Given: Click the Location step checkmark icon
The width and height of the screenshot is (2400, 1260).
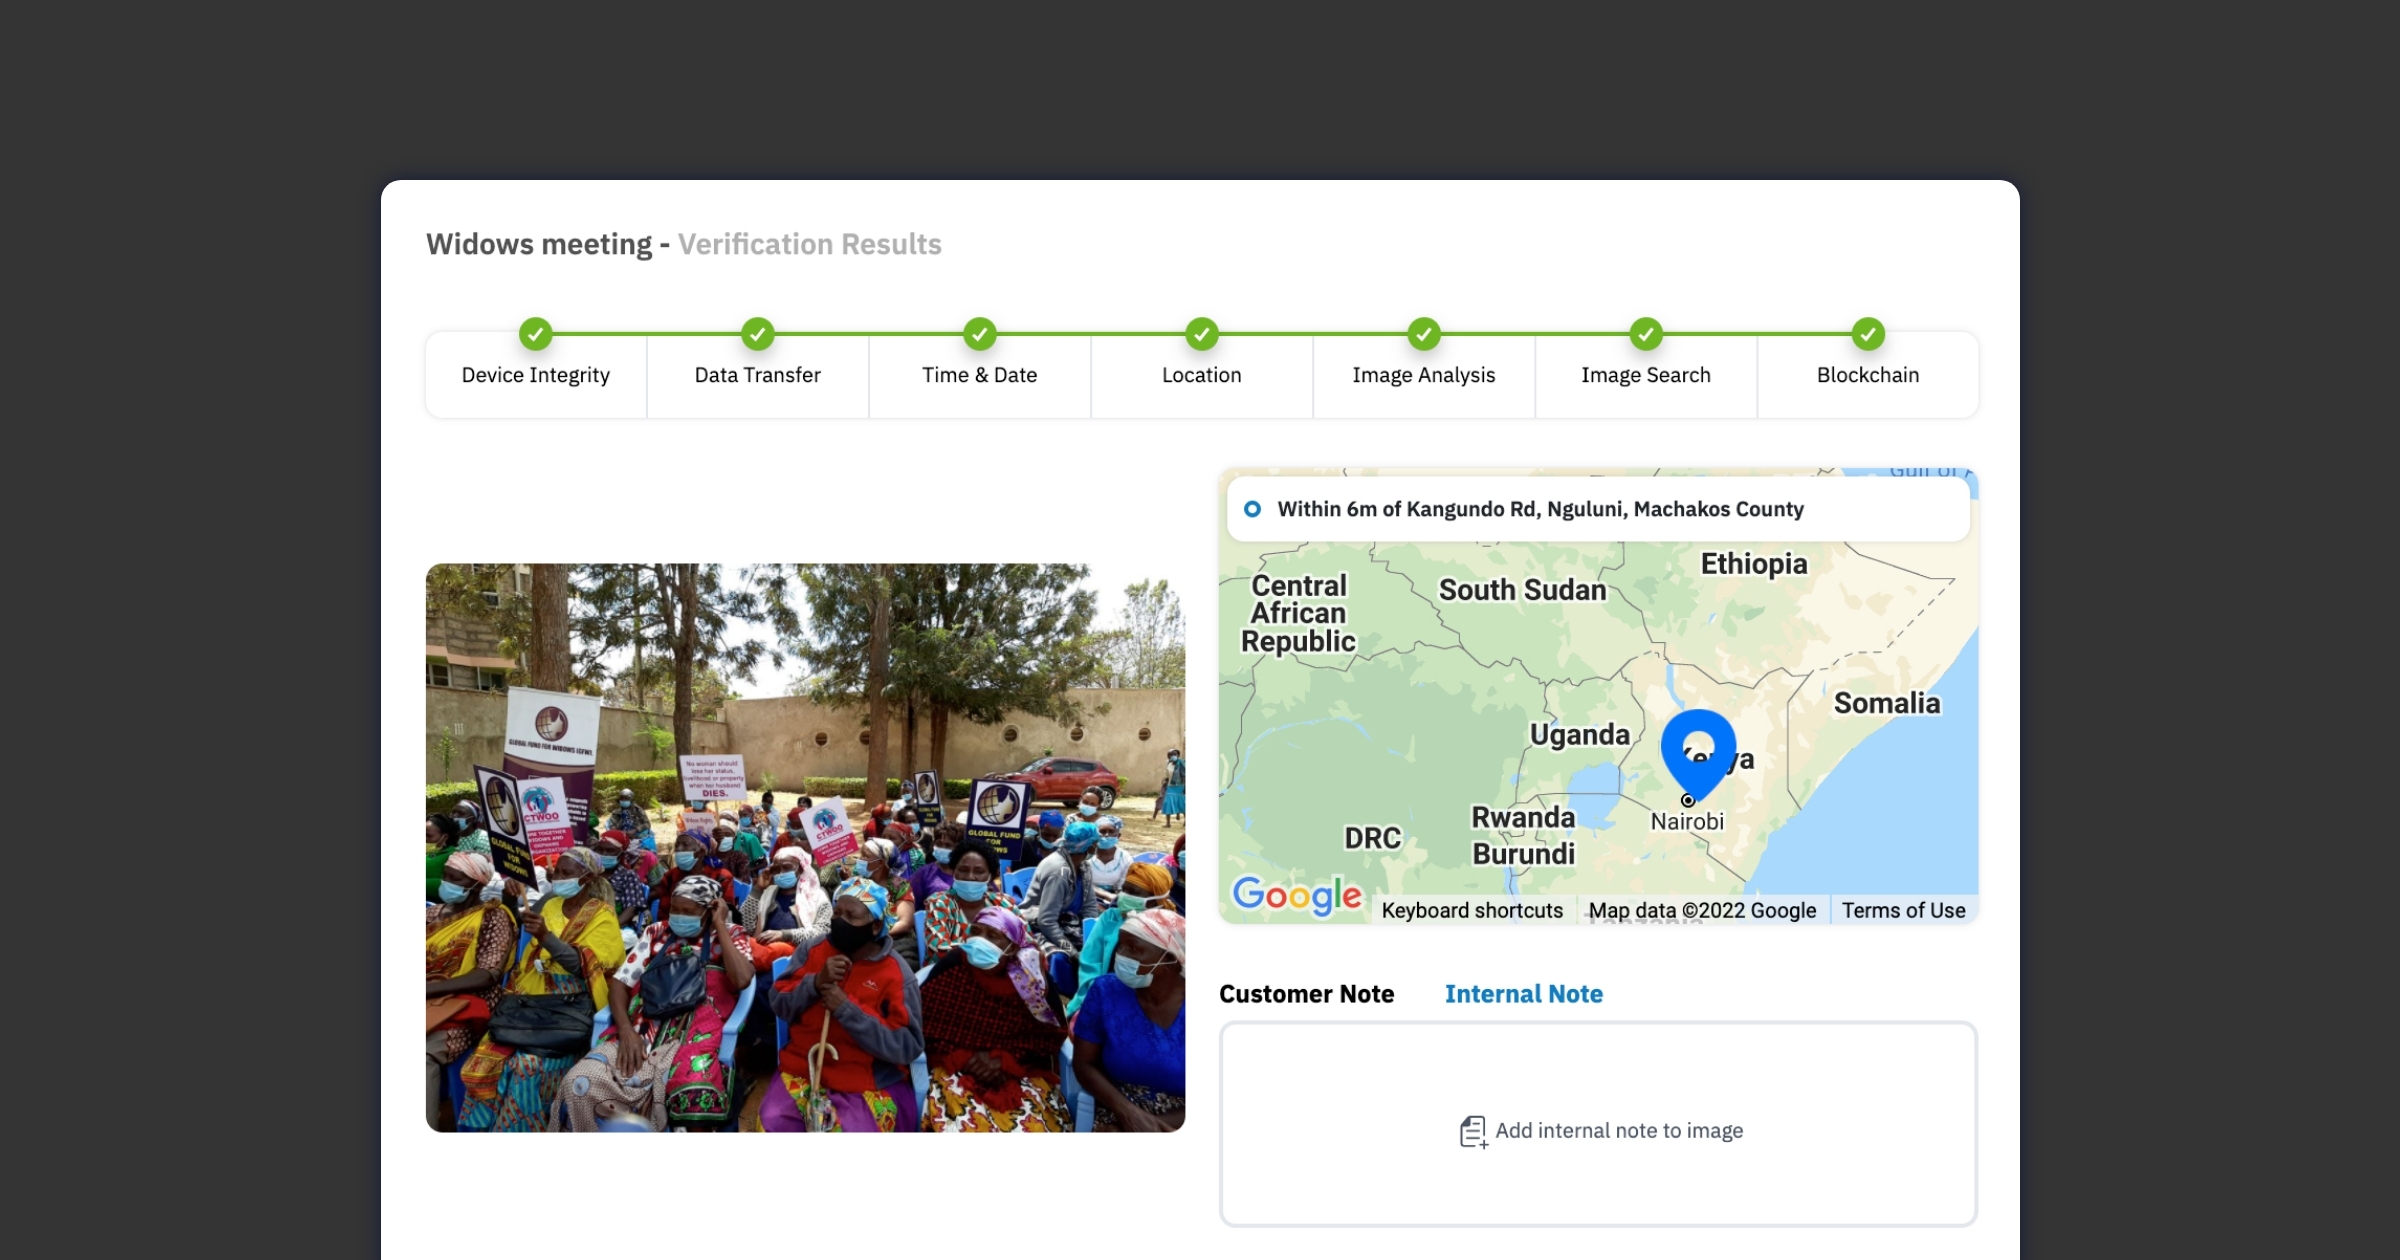Looking at the screenshot, I should coord(1201,334).
